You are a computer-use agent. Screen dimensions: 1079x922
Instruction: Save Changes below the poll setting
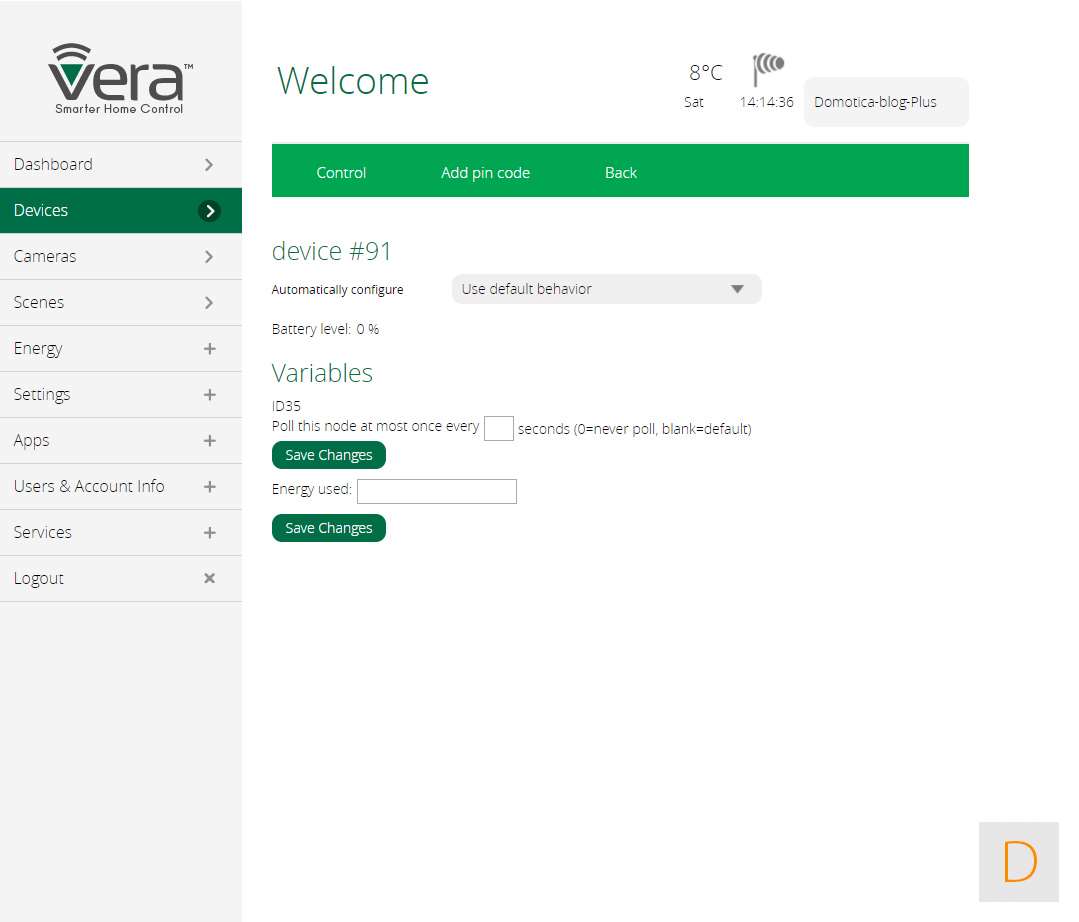[328, 455]
